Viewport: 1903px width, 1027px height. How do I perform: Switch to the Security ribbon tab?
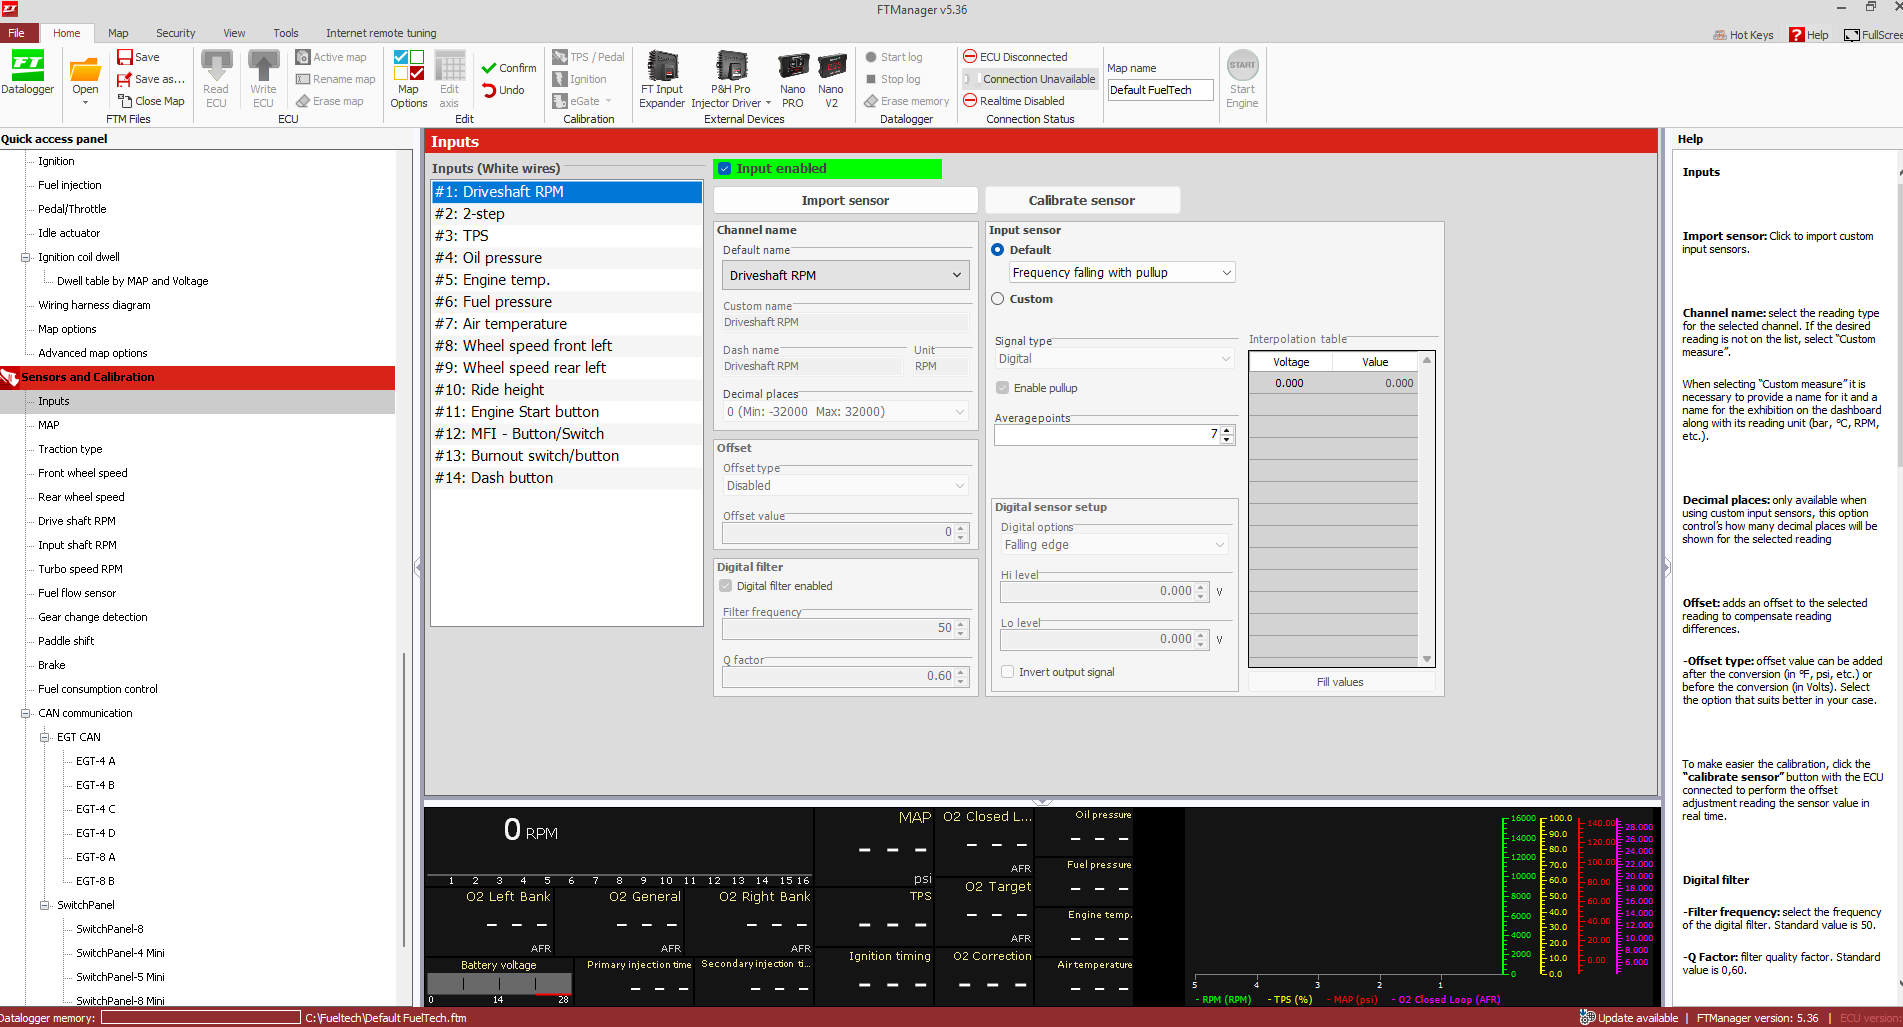(x=176, y=33)
